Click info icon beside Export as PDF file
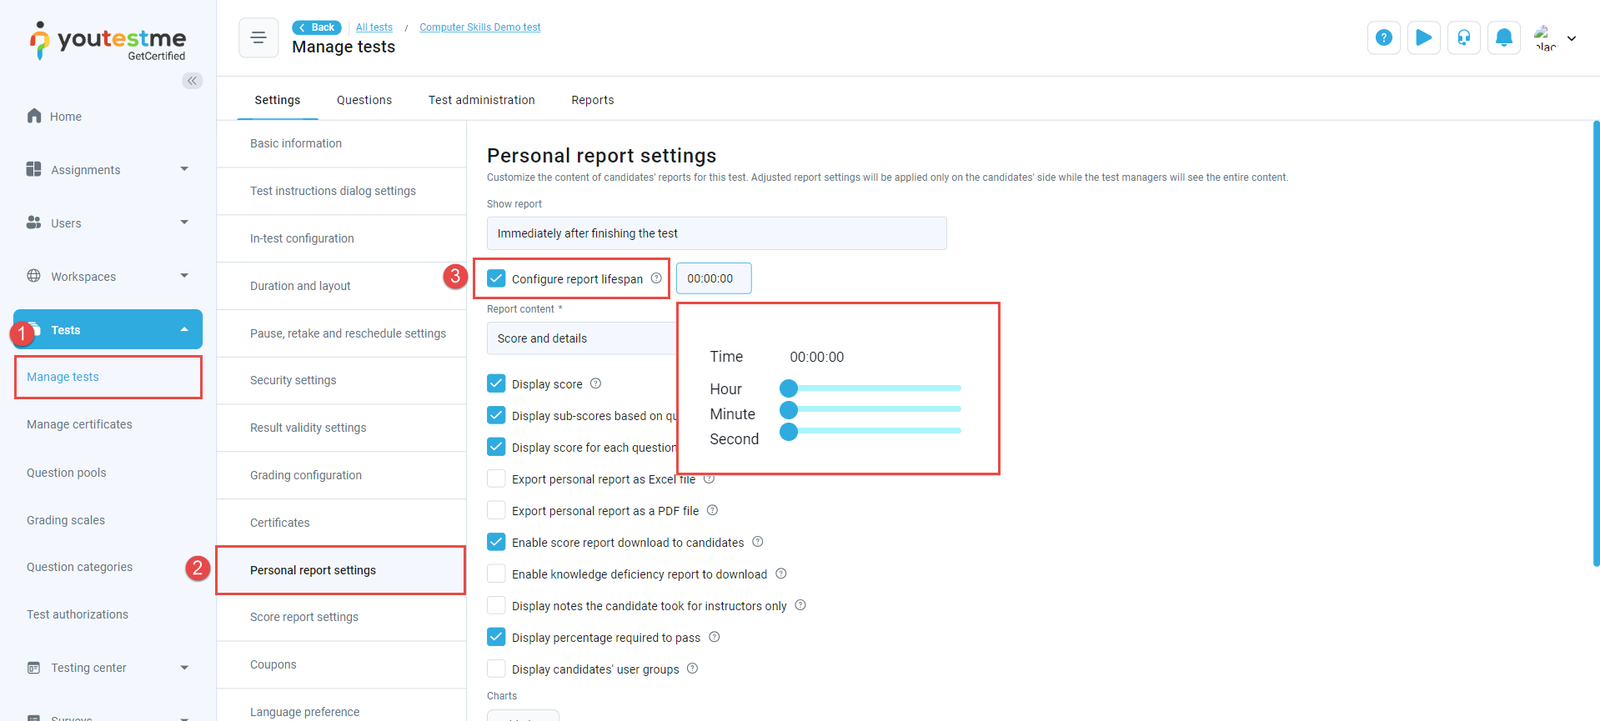This screenshot has height=721, width=1600. (713, 510)
